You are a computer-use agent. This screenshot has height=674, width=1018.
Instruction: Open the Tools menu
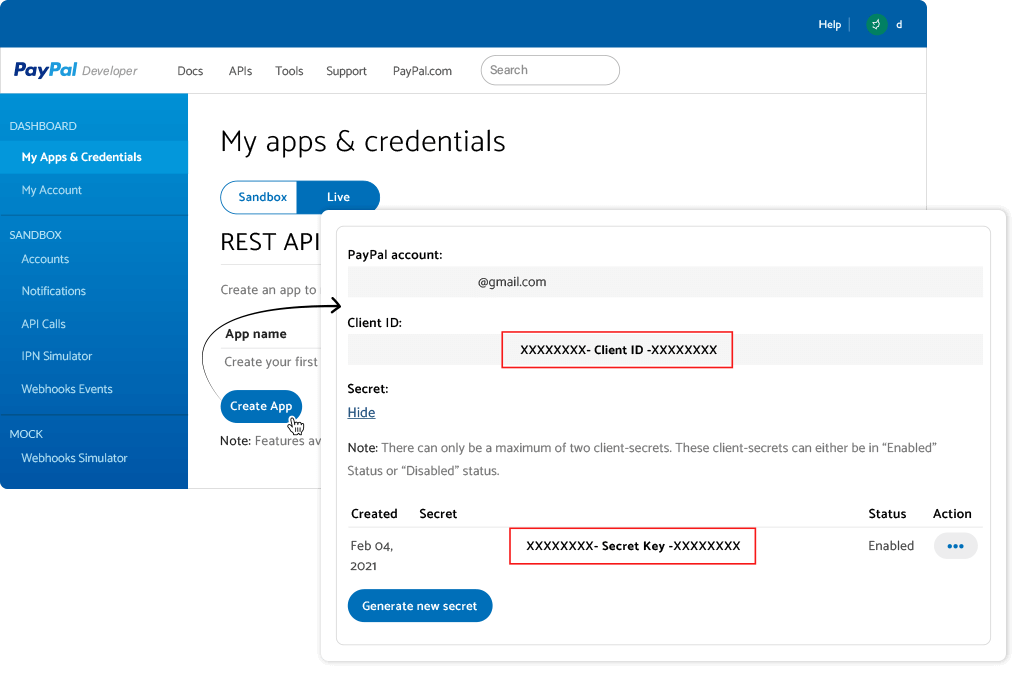(x=289, y=71)
